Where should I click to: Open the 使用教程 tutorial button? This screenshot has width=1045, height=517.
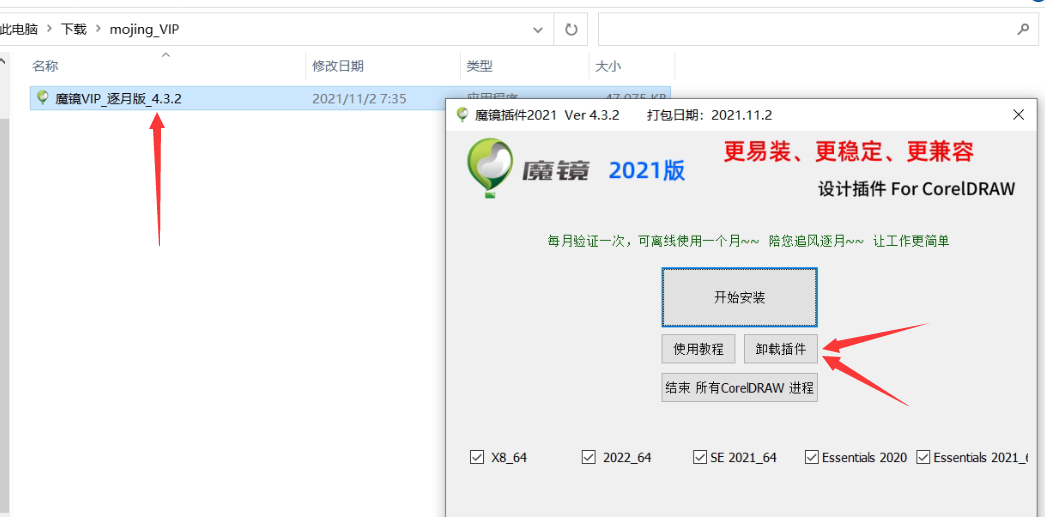click(698, 349)
